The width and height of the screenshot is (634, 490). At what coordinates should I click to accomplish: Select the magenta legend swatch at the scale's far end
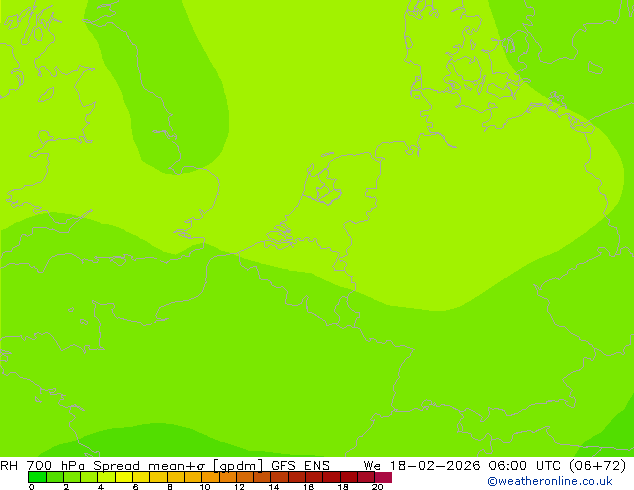coord(383,477)
